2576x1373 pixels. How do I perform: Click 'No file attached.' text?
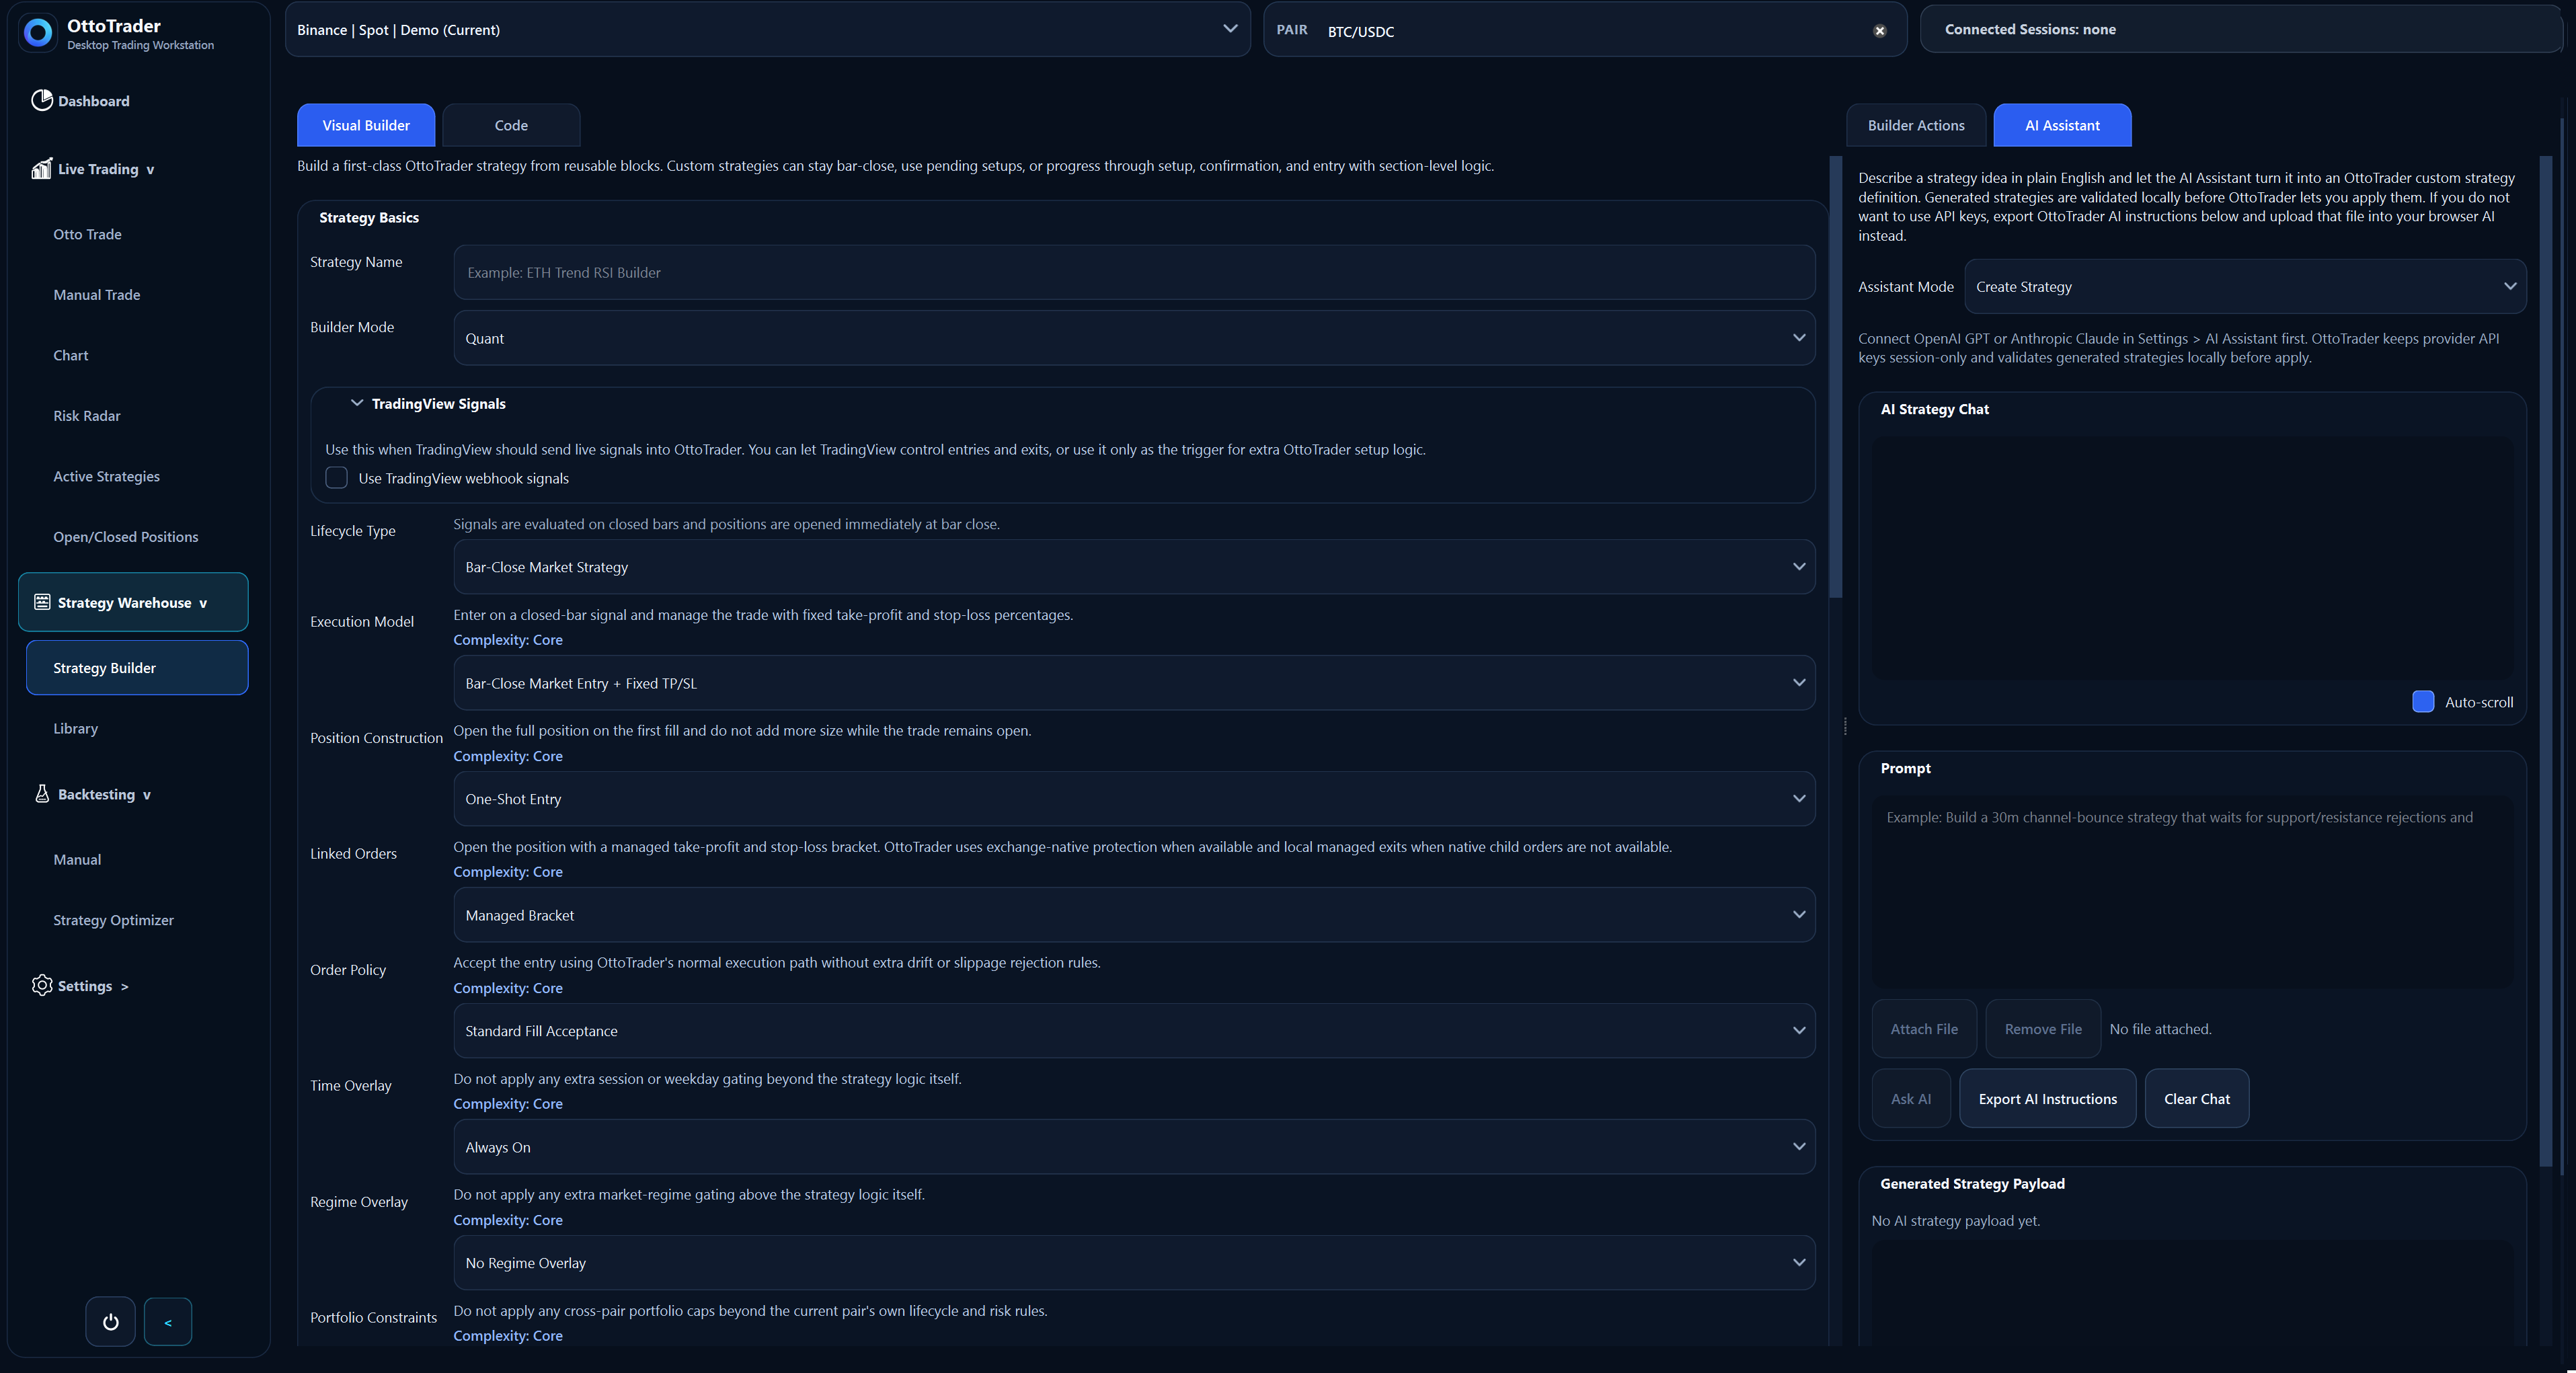[2160, 1029]
